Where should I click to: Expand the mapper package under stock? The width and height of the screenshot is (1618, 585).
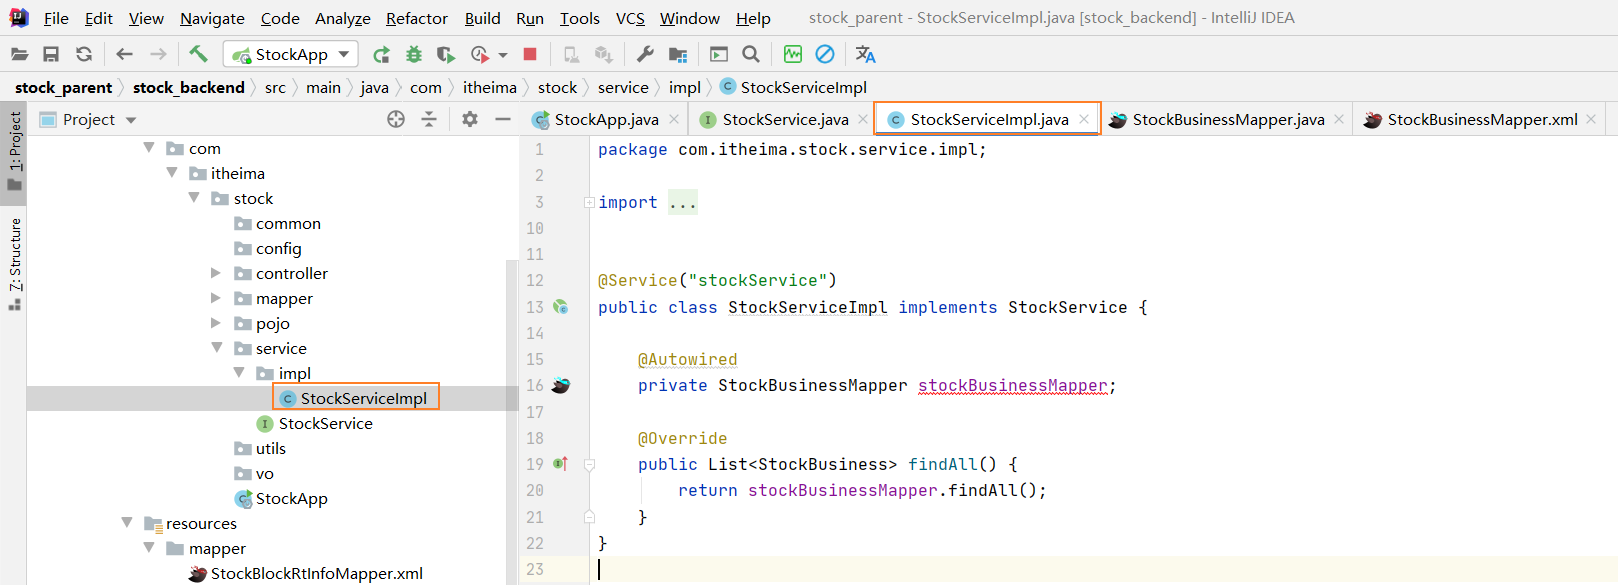coord(216,298)
